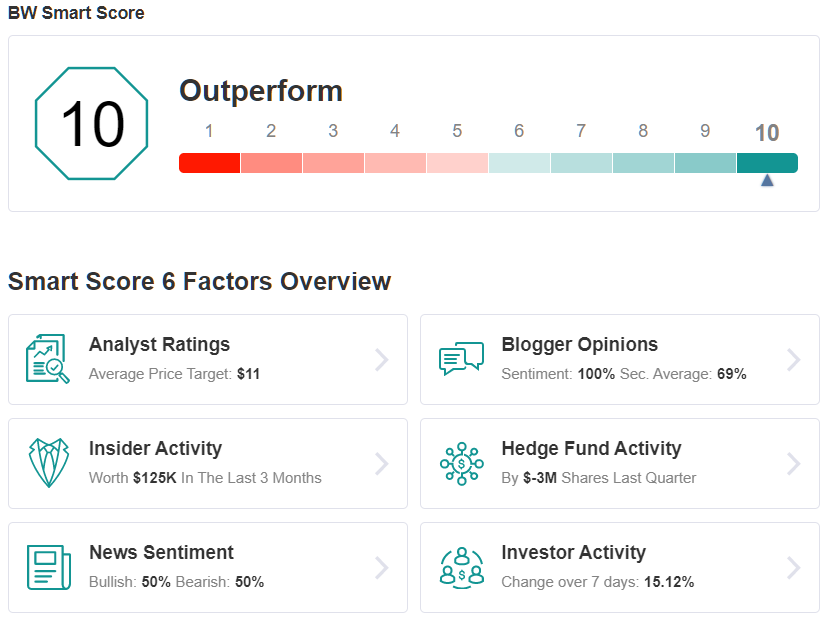Screen dimensions: 829x621
Task: Click the Hedge Fund Activity dollar network icon
Action: click(462, 464)
